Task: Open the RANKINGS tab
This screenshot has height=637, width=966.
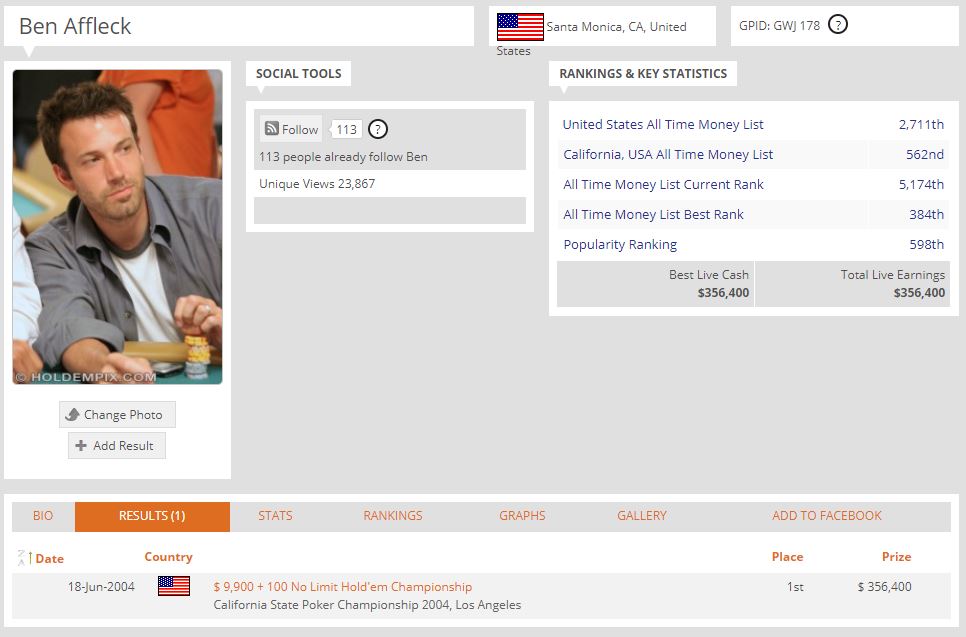Action: [393, 516]
